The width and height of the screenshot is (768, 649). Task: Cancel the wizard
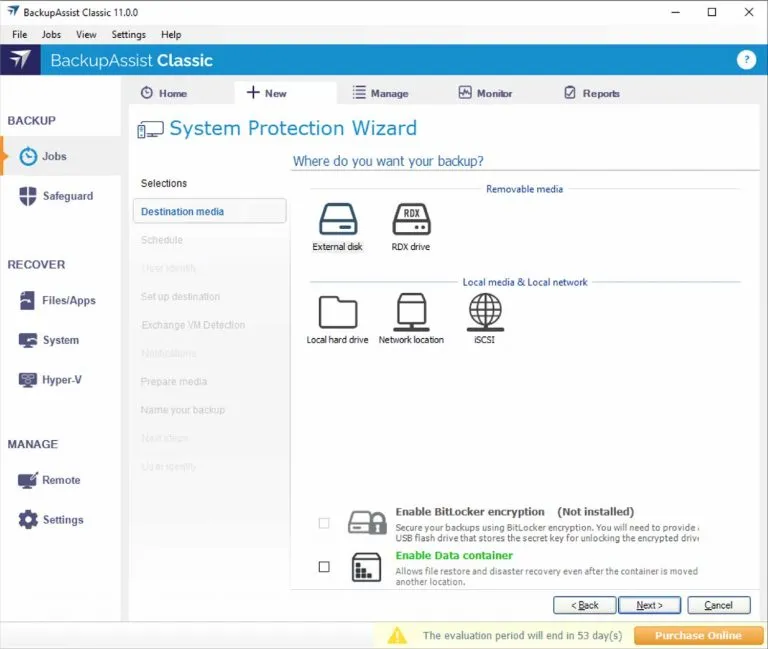(719, 605)
